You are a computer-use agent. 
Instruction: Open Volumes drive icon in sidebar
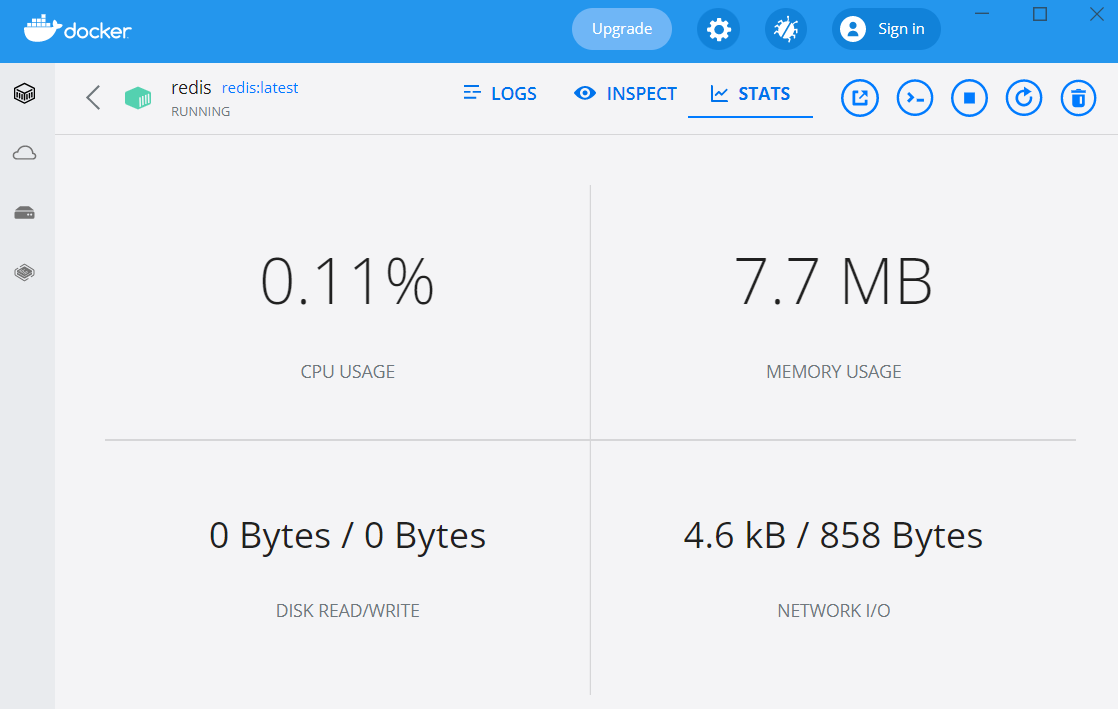click(25, 213)
